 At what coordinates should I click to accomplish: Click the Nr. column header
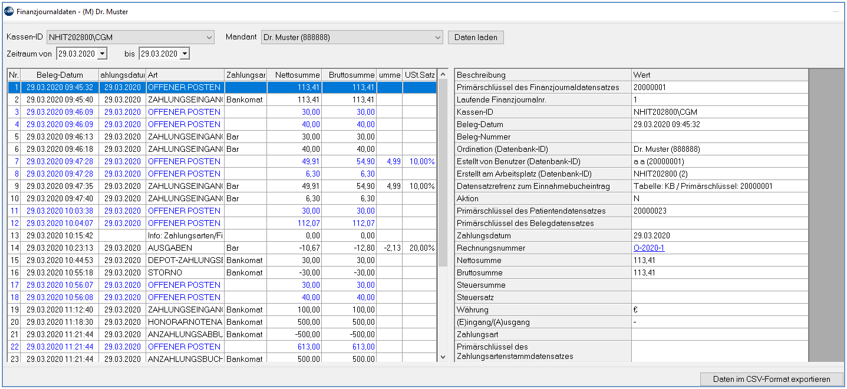[x=14, y=75]
